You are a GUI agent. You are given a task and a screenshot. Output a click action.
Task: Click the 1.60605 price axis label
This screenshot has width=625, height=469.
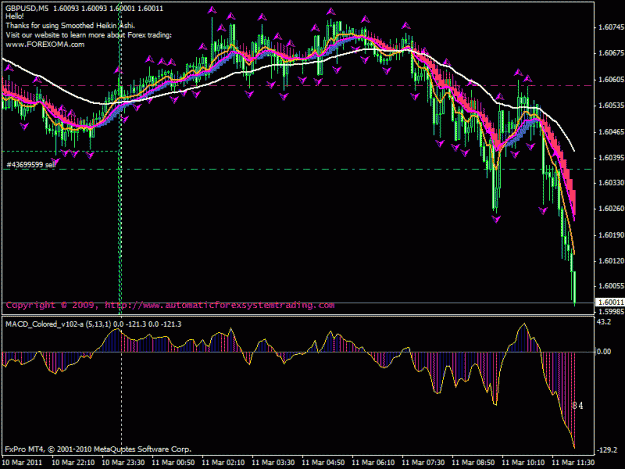coord(611,80)
